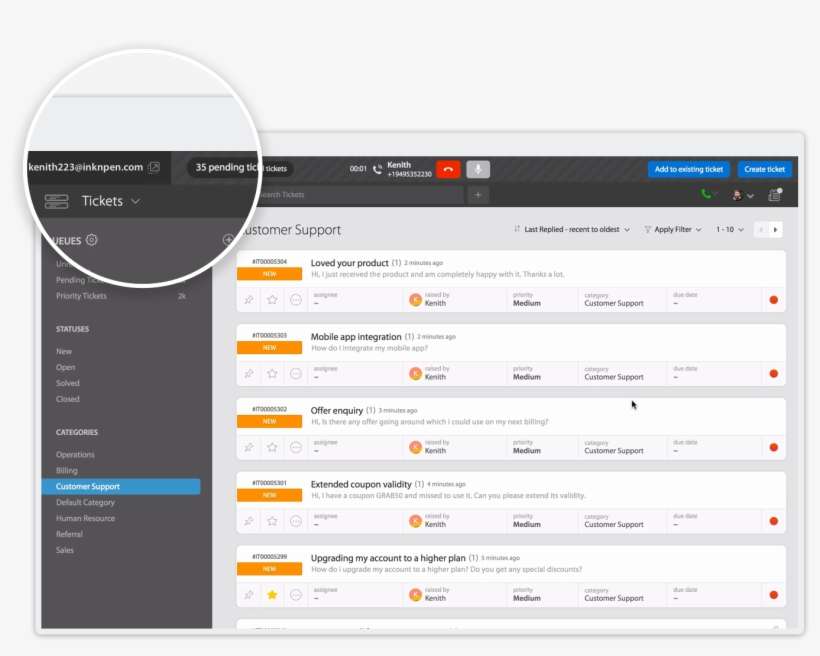
Task: Click into the Search Tickets field
Action: 360,195
